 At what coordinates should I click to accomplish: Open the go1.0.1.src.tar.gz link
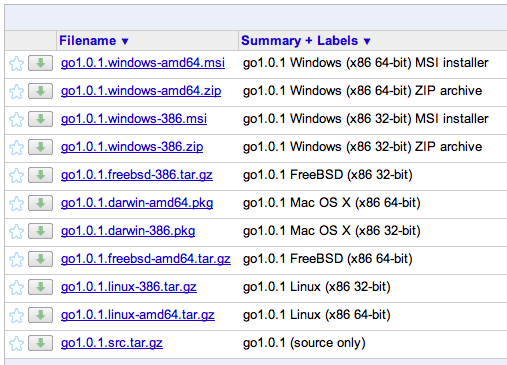click(x=112, y=343)
